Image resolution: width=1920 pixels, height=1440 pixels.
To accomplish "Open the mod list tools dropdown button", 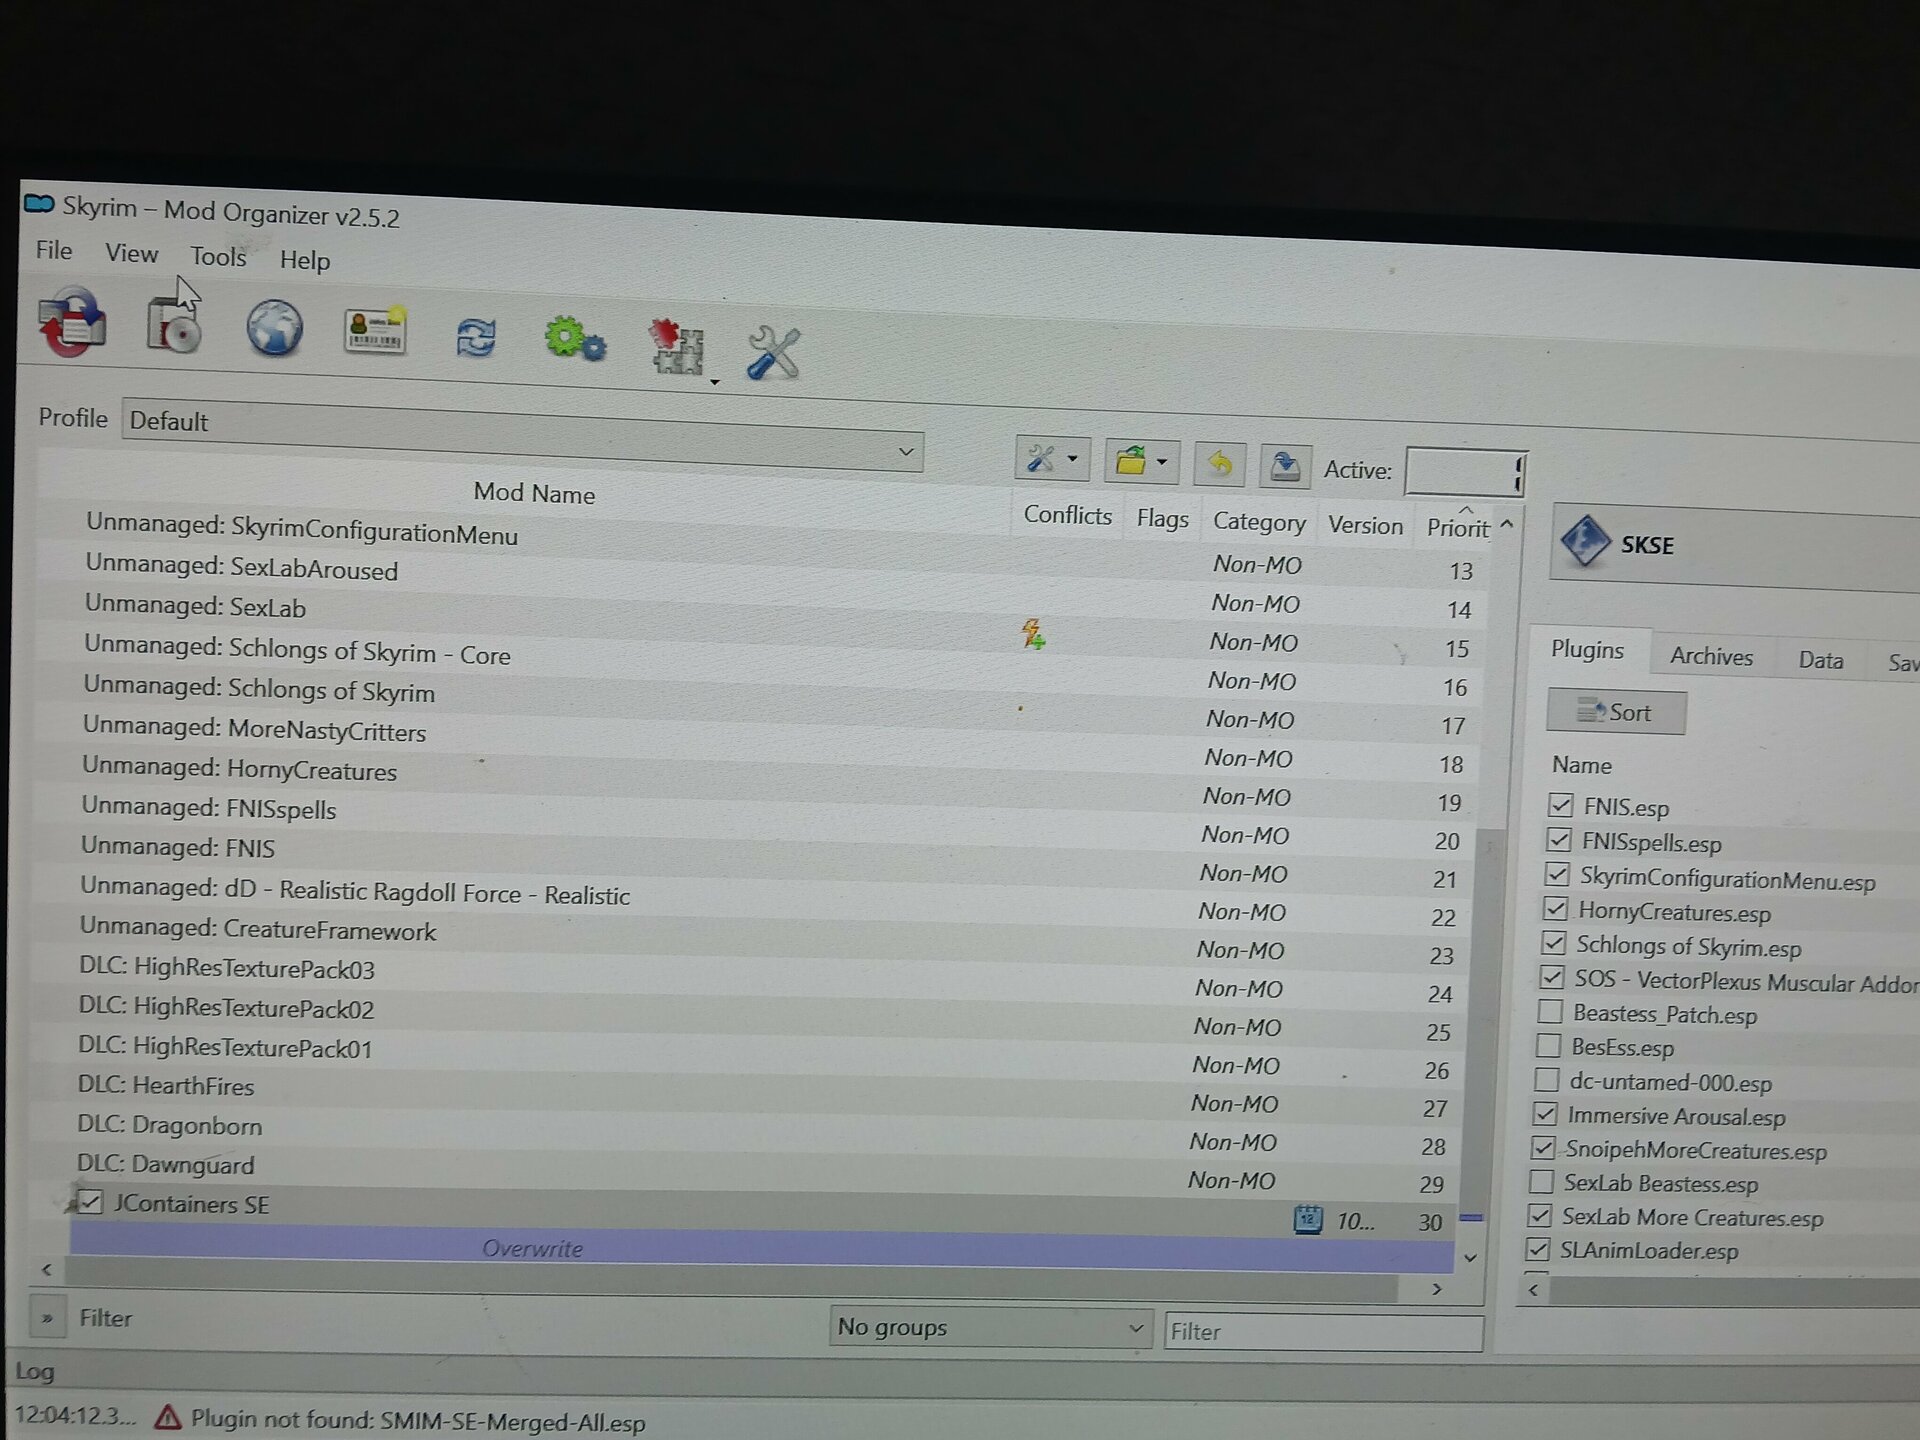I will 1052,459.
